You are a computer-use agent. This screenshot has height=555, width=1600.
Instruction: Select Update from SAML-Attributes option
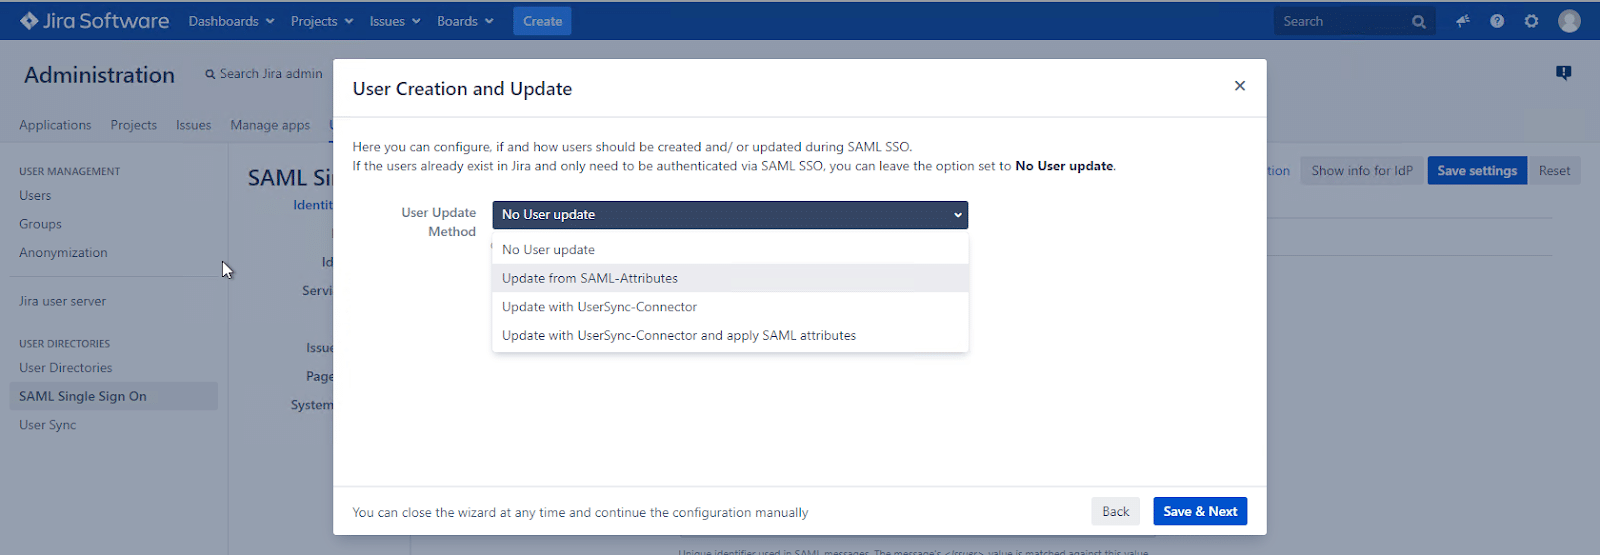590,278
